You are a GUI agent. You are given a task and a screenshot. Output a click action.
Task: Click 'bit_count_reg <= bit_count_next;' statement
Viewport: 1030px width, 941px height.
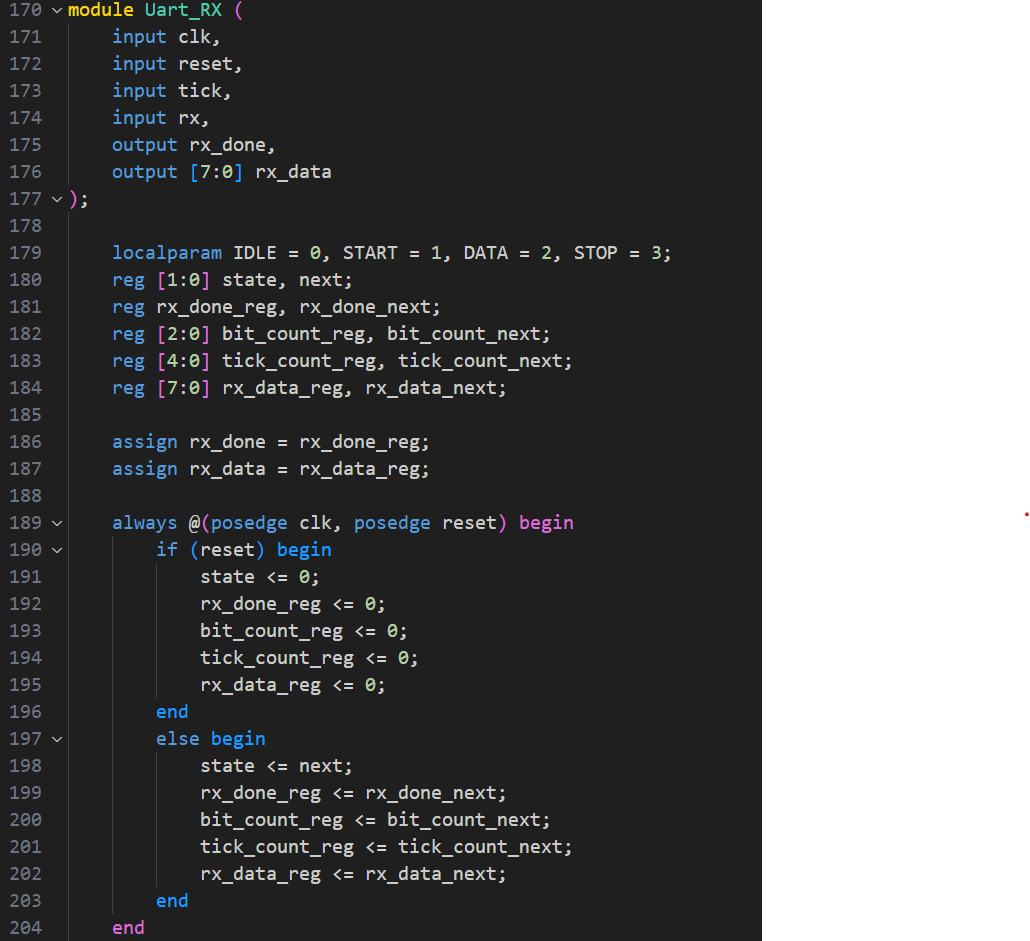pos(375,820)
